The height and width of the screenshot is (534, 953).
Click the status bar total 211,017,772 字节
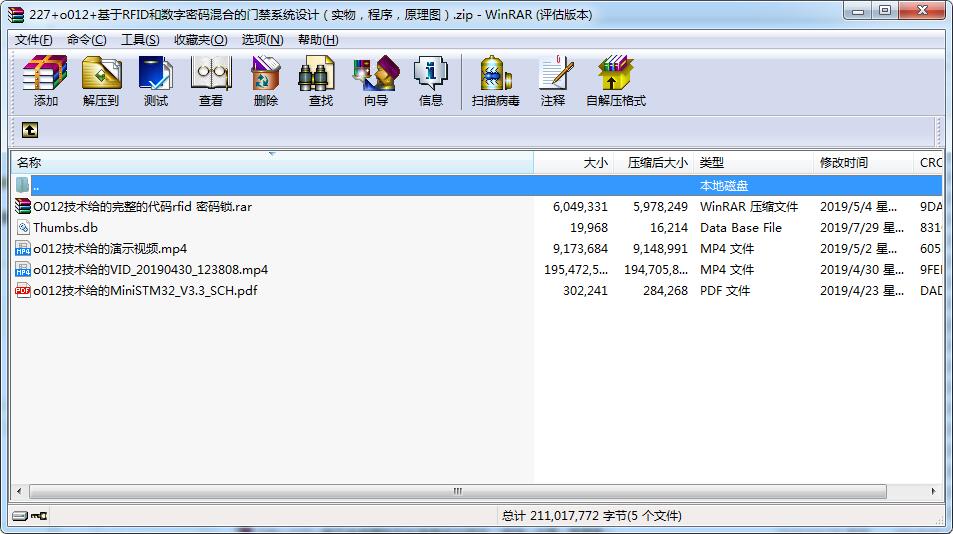coord(591,516)
